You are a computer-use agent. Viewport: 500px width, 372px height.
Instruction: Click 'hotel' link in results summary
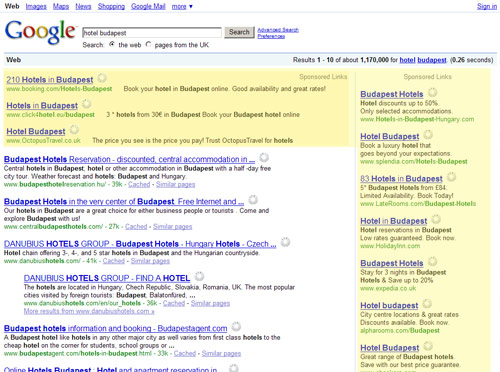click(407, 60)
